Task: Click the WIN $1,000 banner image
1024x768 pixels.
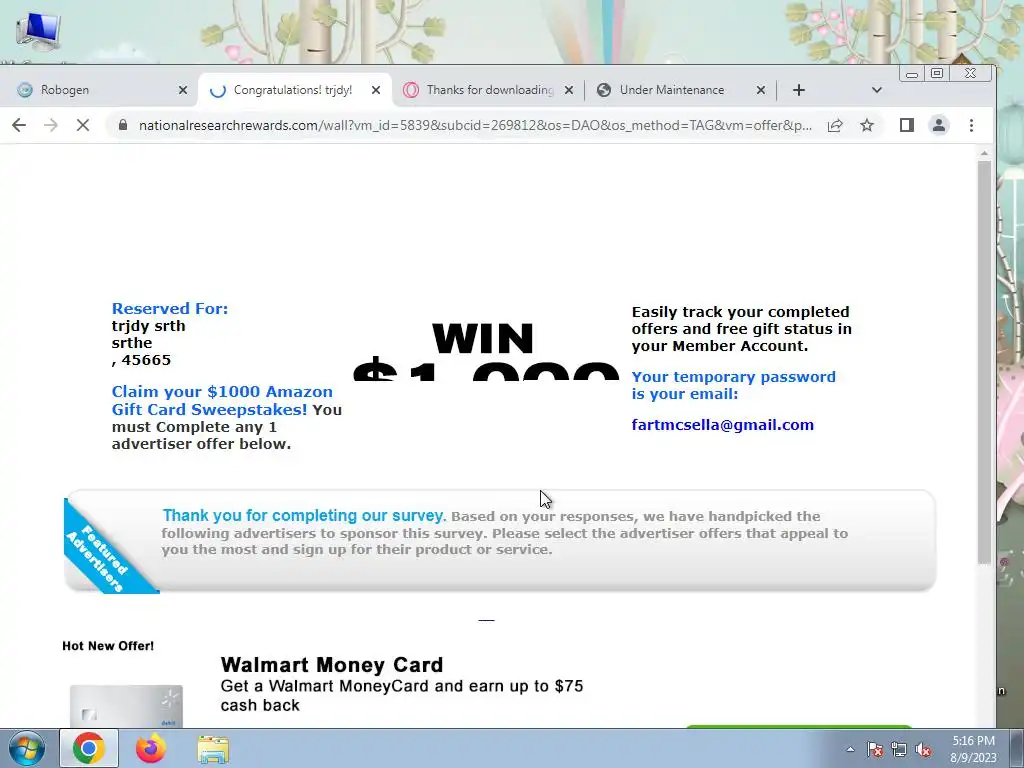Action: click(x=484, y=349)
